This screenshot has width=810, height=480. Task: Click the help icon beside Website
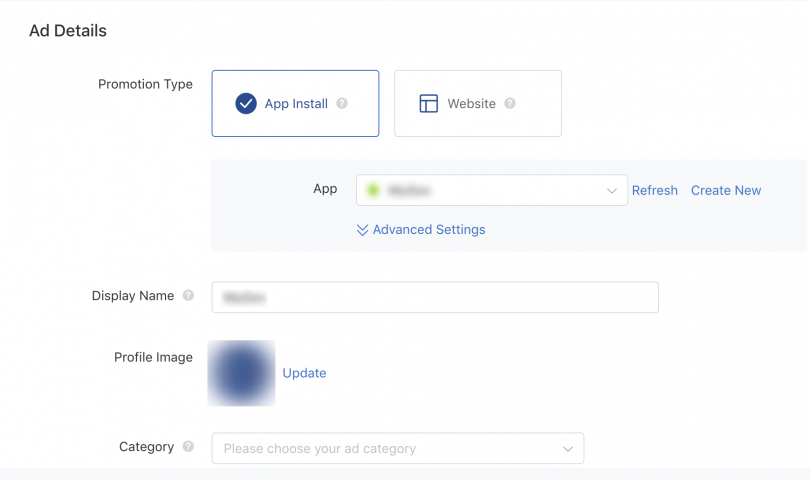pos(510,103)
